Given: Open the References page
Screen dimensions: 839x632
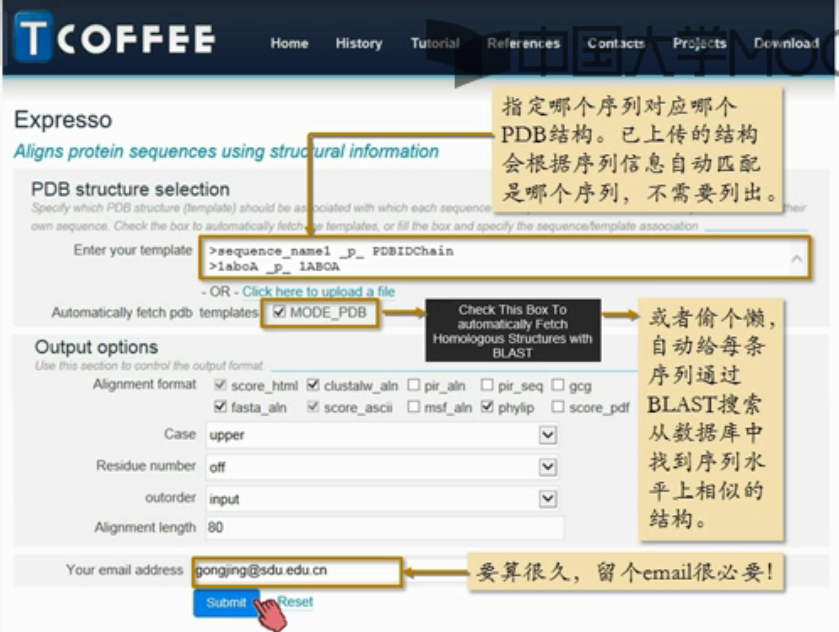Looking at the screenshot, I should [x=523, y=43].
